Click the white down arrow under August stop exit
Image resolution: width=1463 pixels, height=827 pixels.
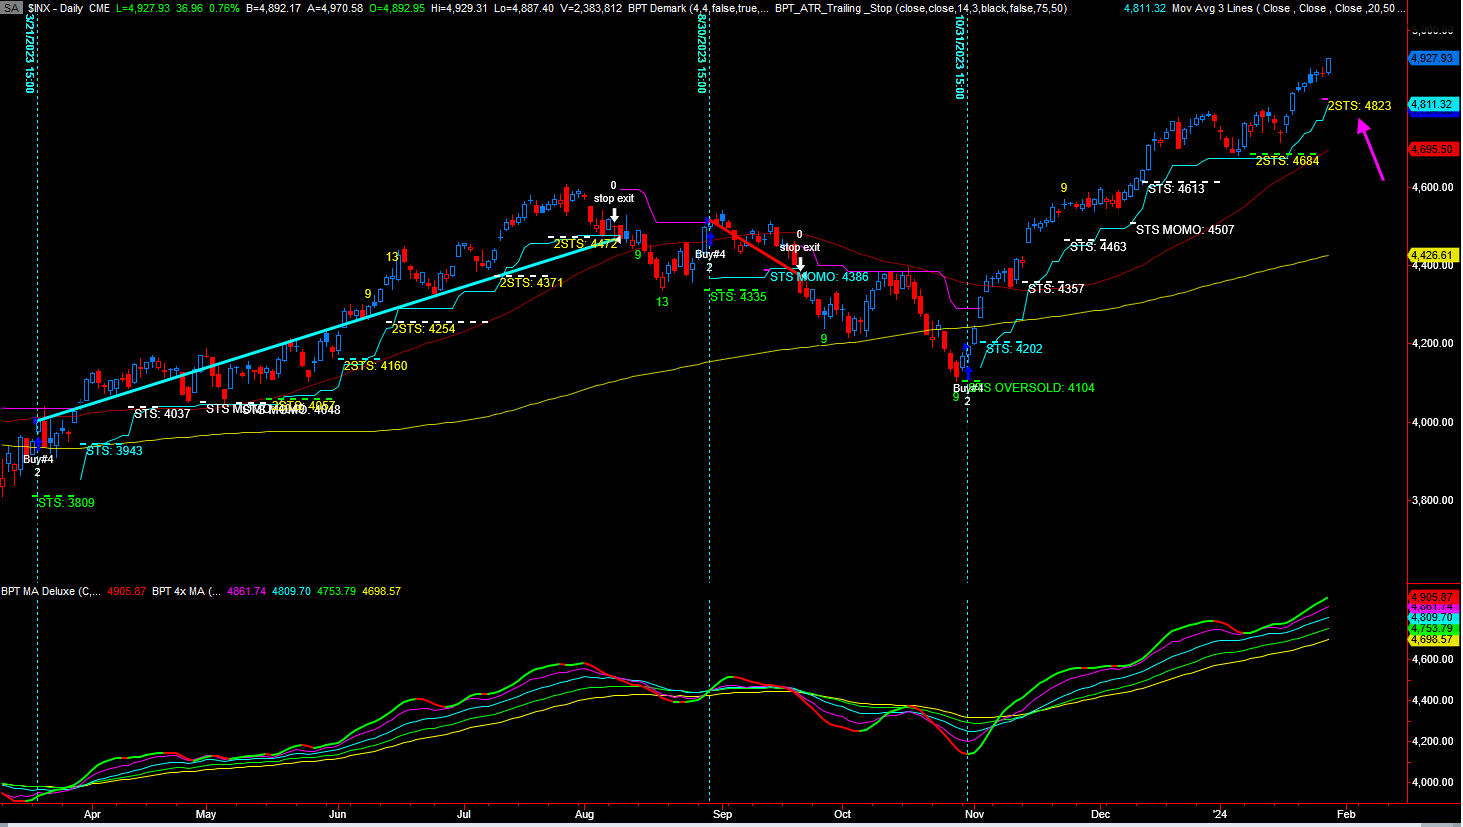pos(614,215)
